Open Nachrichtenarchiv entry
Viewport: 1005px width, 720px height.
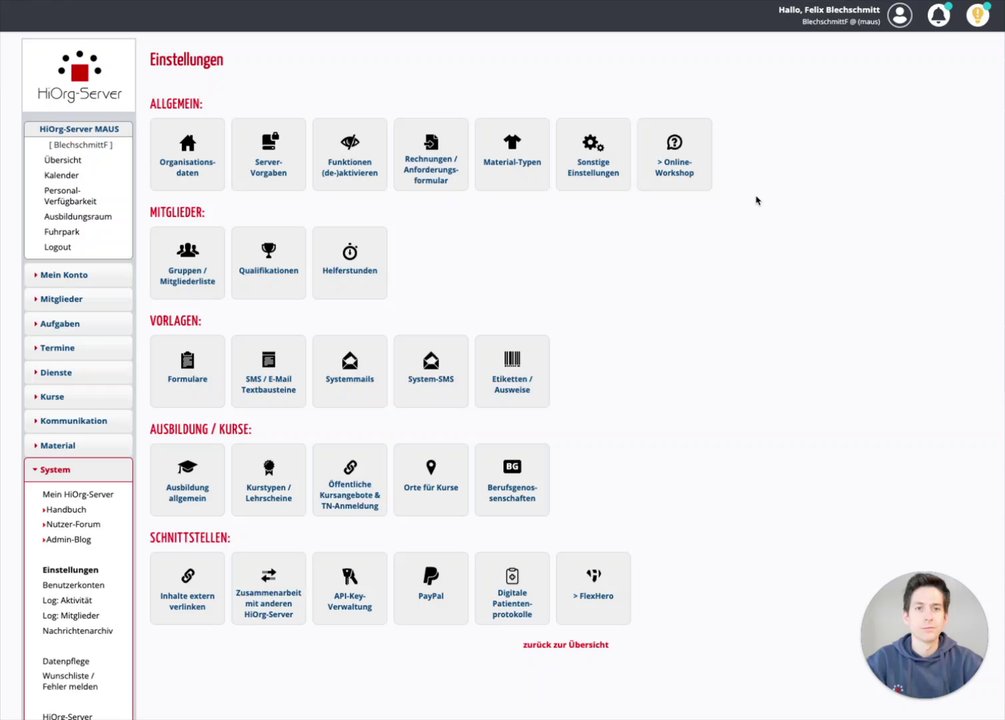(78, 631)
